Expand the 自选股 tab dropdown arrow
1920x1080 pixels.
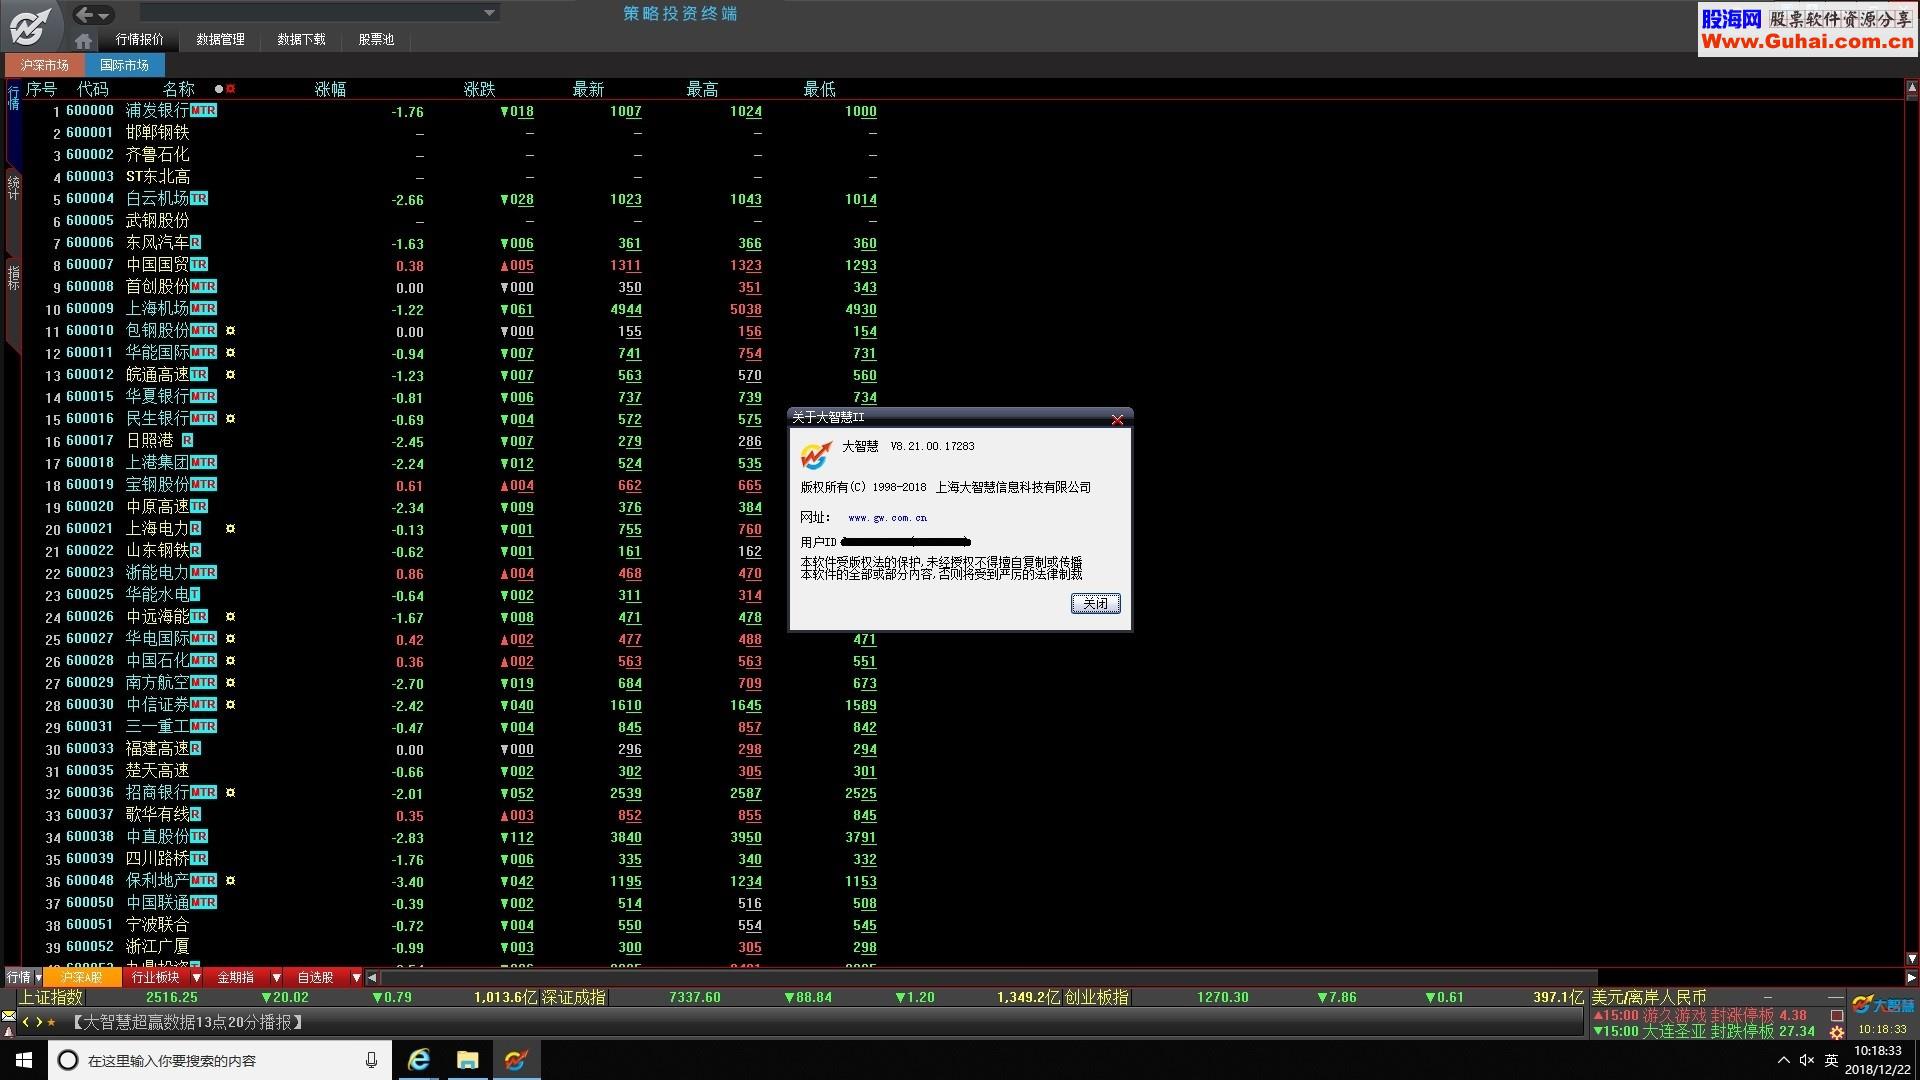(356, 977)
